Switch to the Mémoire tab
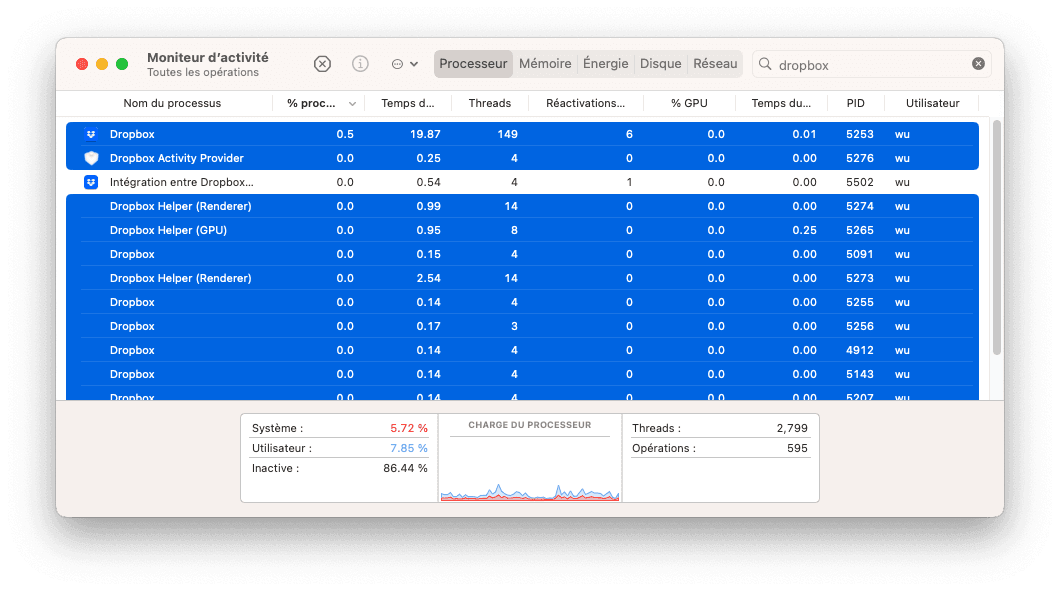 point(545,63)
